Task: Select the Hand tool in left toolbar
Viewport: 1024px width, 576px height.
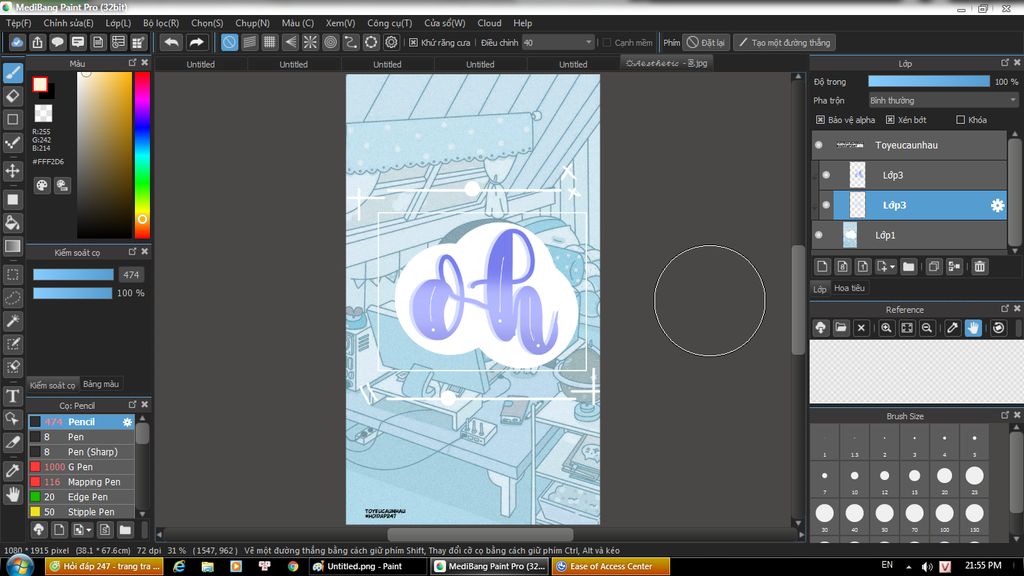Action: click(x=13, y=494)
